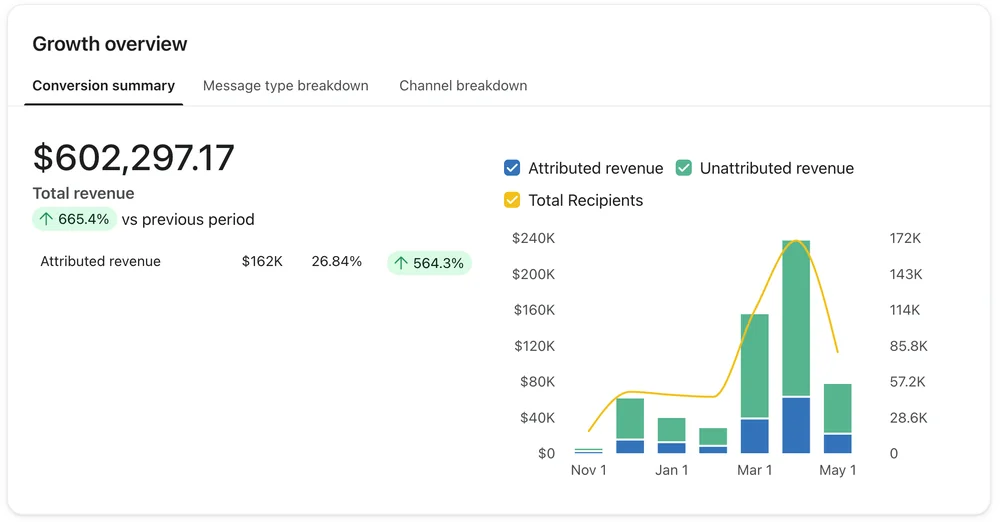
Task: Click the Unattributed revenue legend label
Action: click(776, 168)
